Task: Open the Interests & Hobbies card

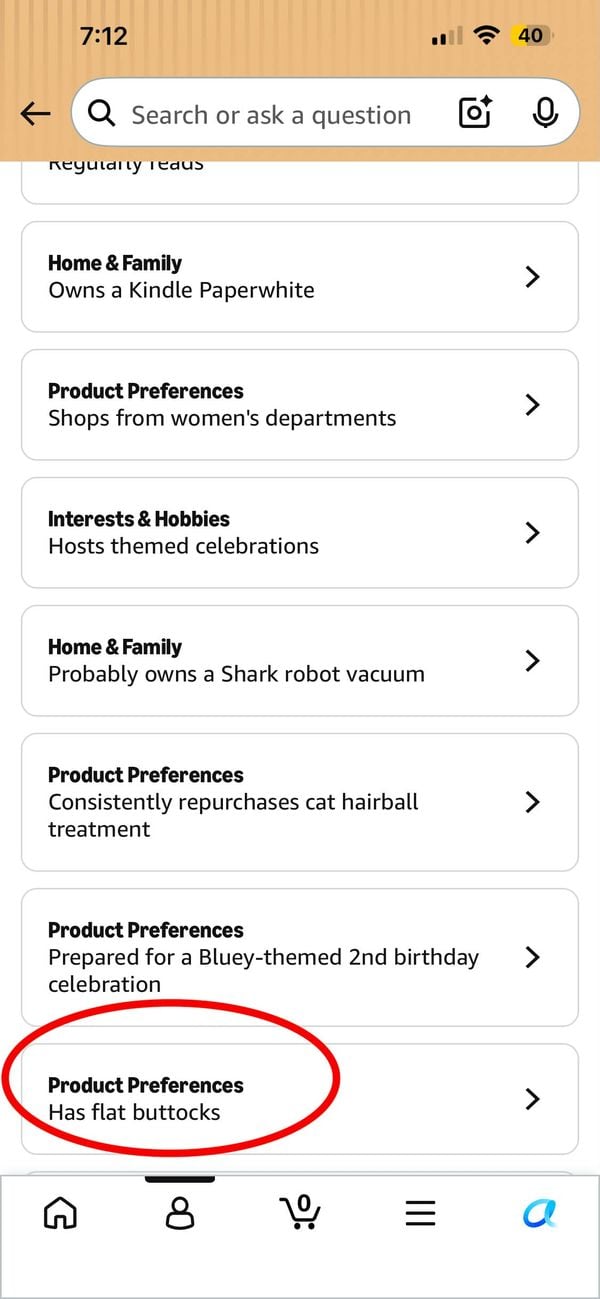Action: [x=300, y=533]
